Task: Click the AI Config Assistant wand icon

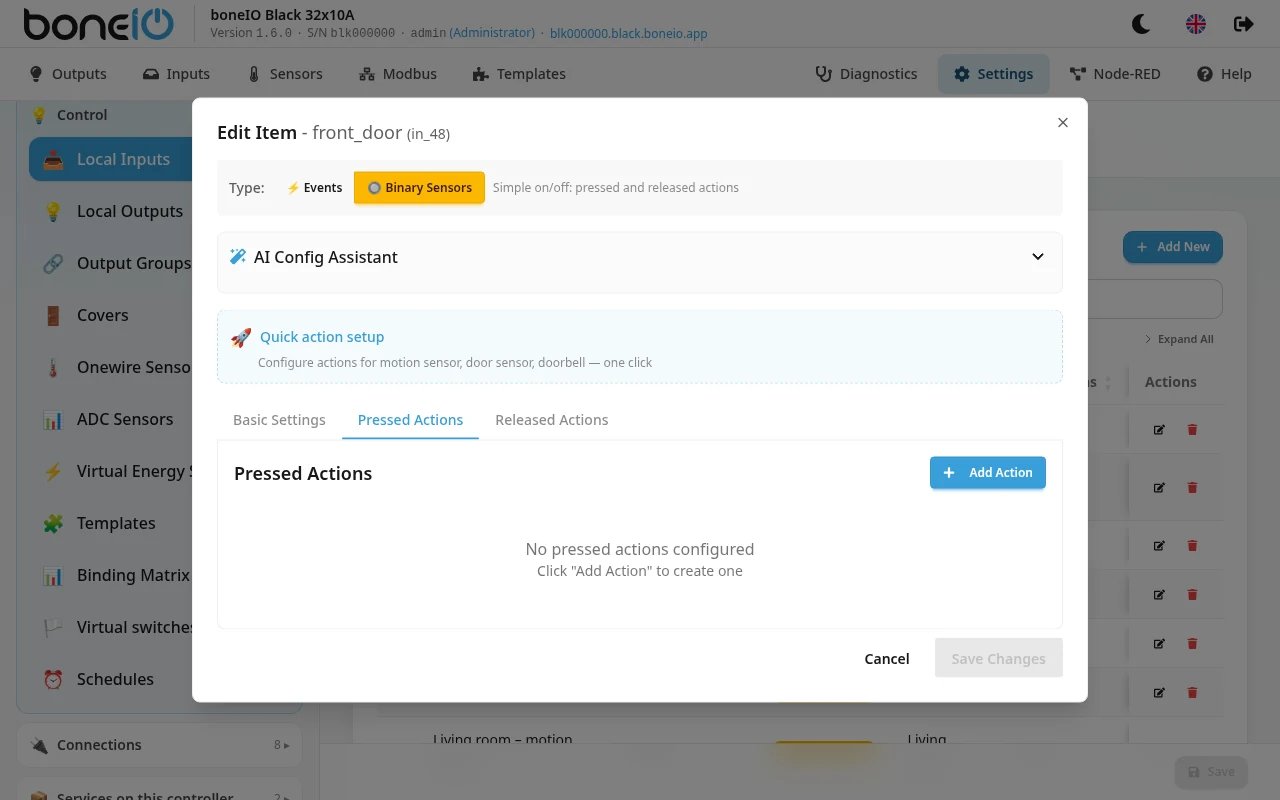Action: tap(238, 257)
